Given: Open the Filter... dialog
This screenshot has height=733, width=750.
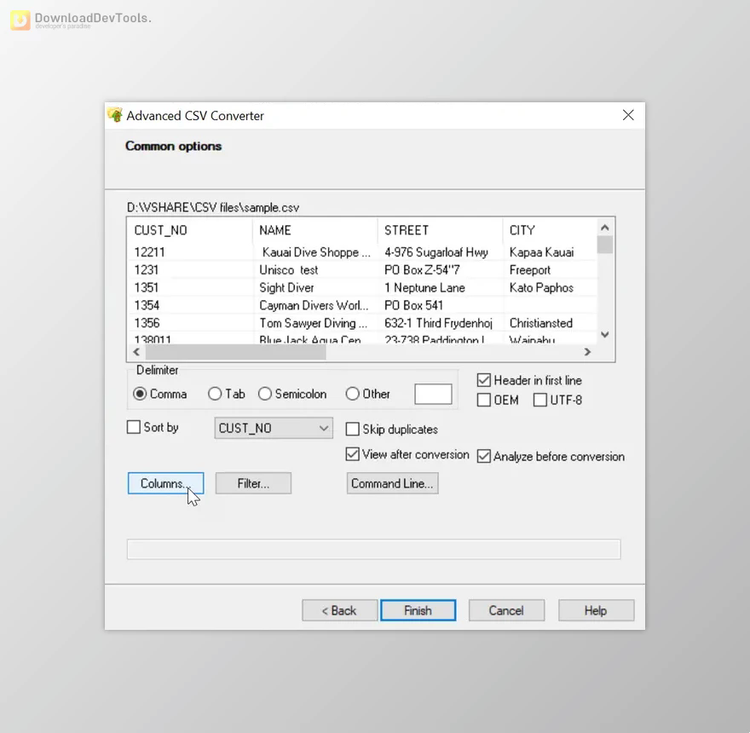Looking at the screenshot, I should point(253,483).
